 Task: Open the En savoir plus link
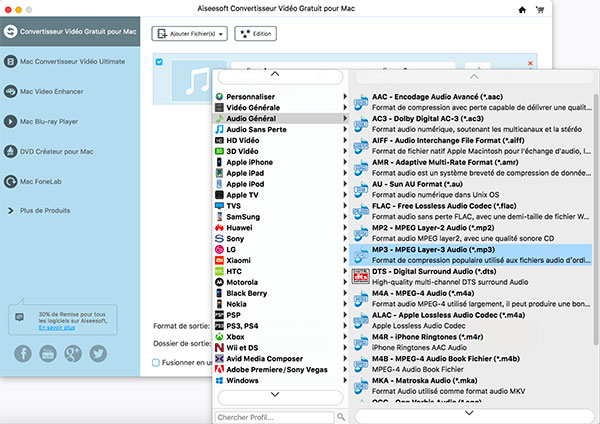[x=56, y=328]
